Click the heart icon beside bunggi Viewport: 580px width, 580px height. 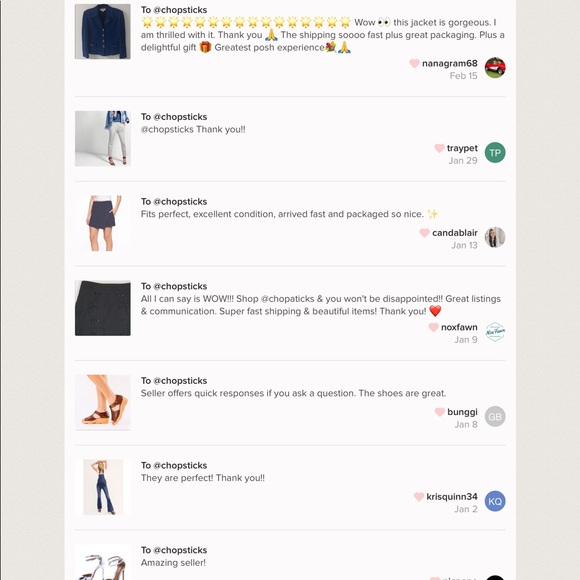439,412
